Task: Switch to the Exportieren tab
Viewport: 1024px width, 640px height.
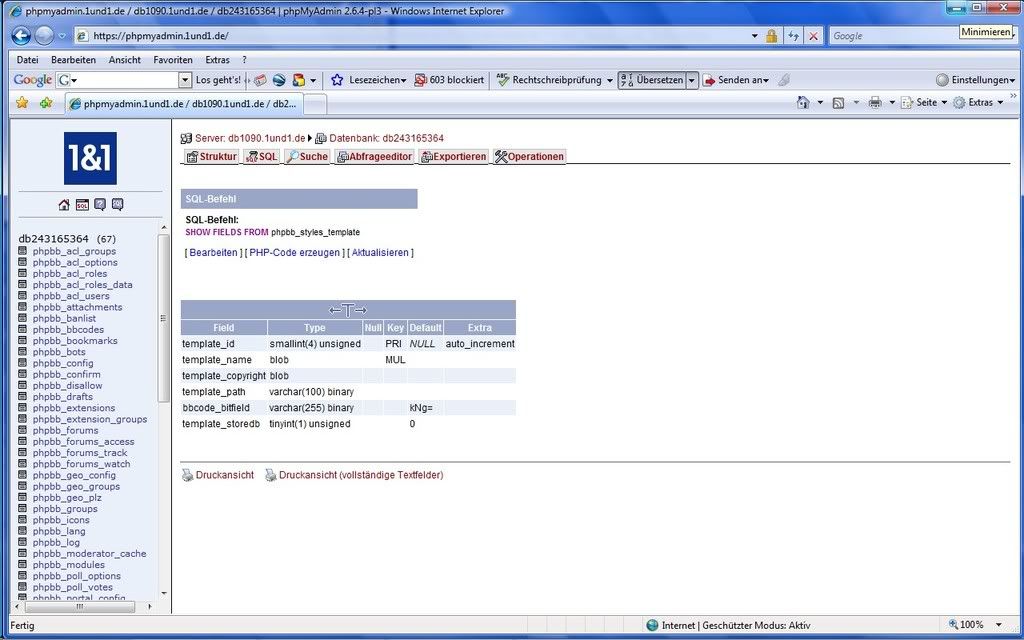Action: click(x=454, y=157)
